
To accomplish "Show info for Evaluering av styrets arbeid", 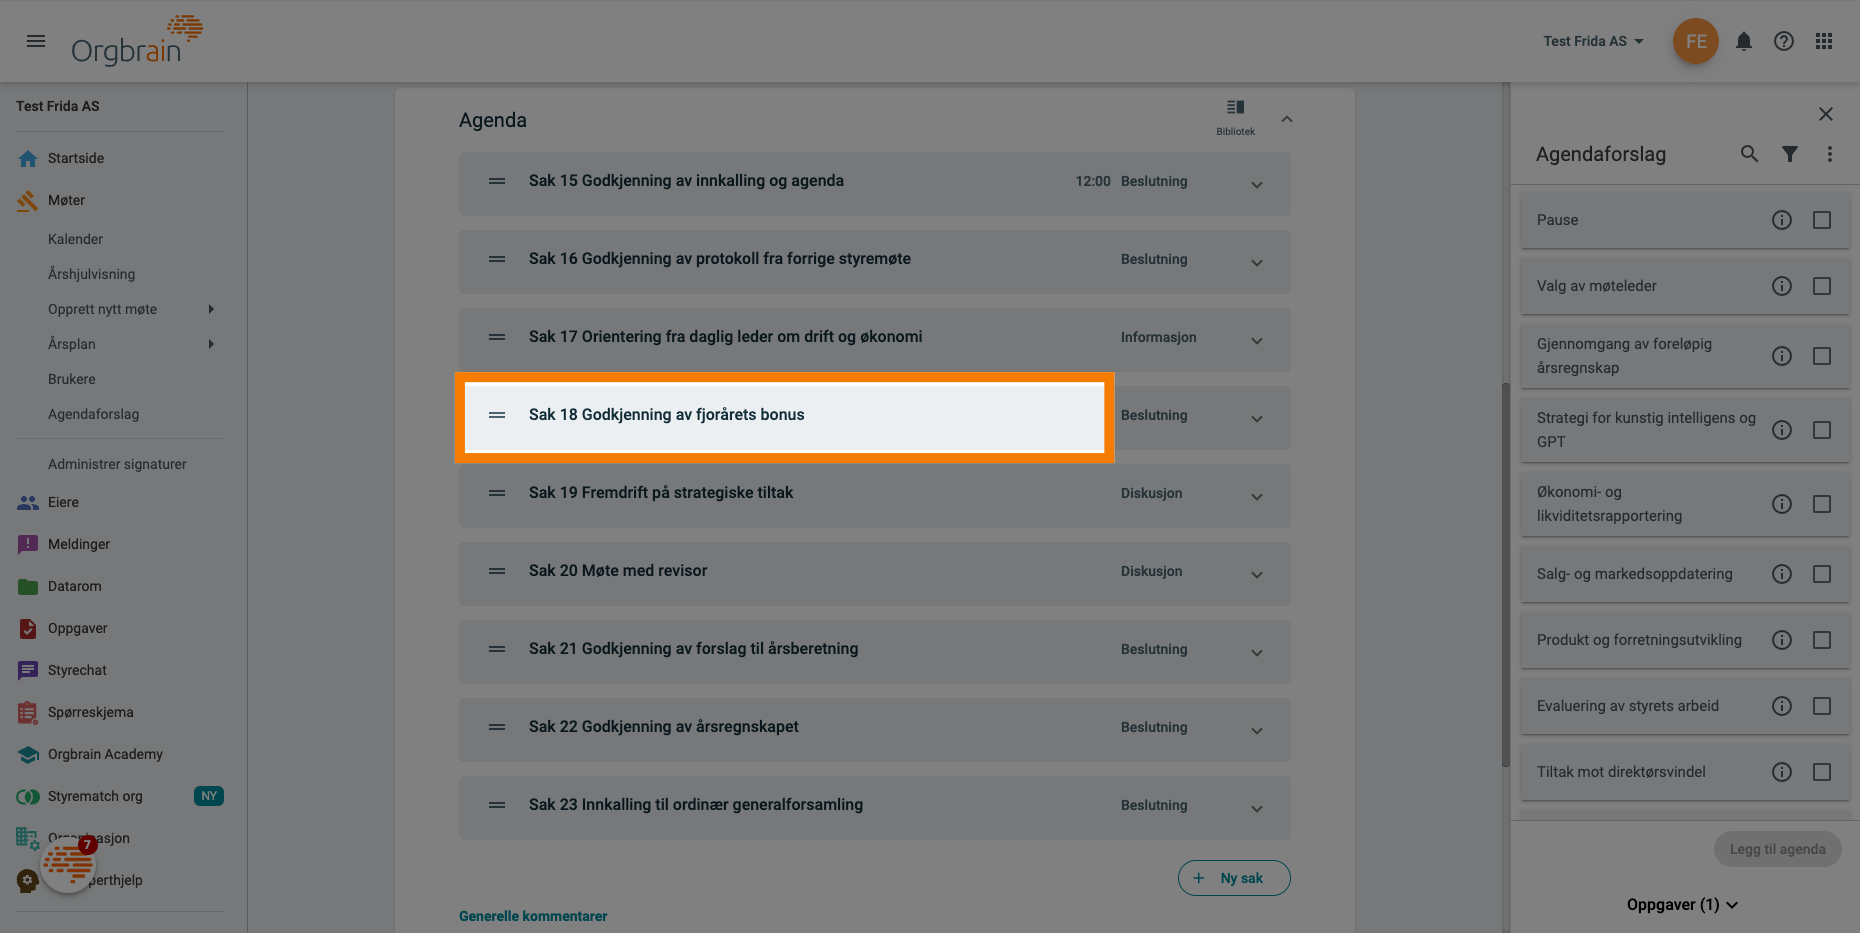I will coord(1782,706).
